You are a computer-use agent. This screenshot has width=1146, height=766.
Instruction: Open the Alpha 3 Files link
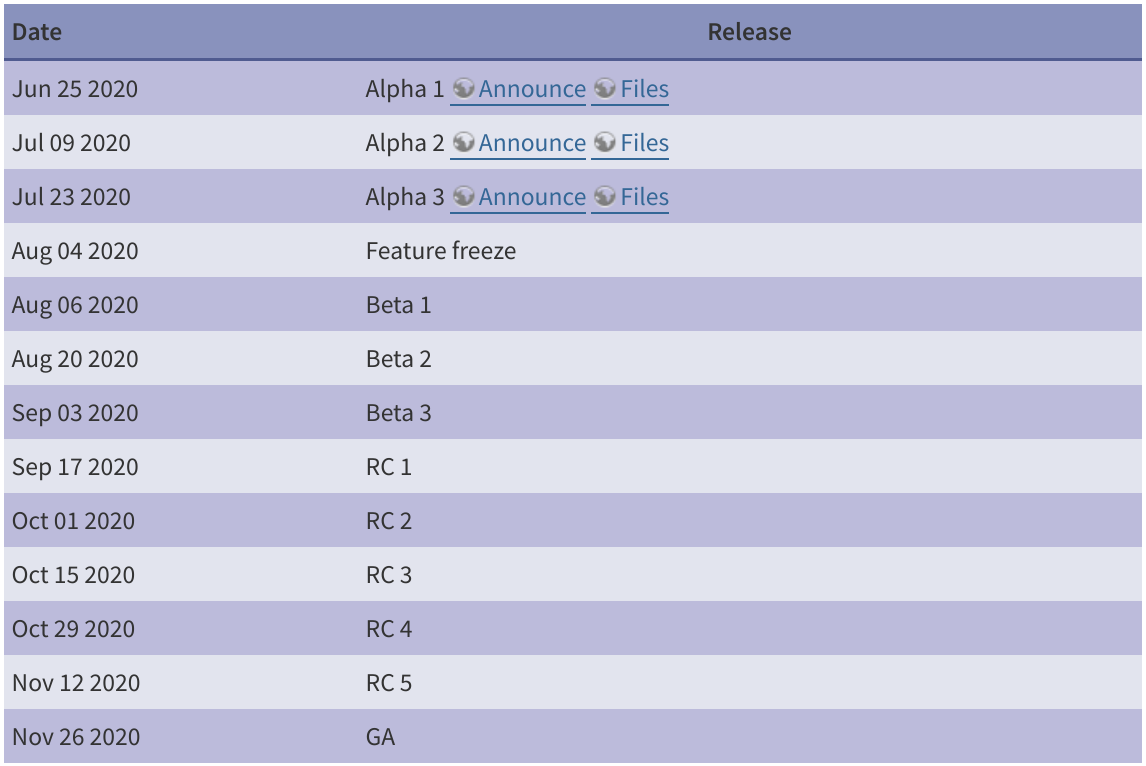click(644, 197)
